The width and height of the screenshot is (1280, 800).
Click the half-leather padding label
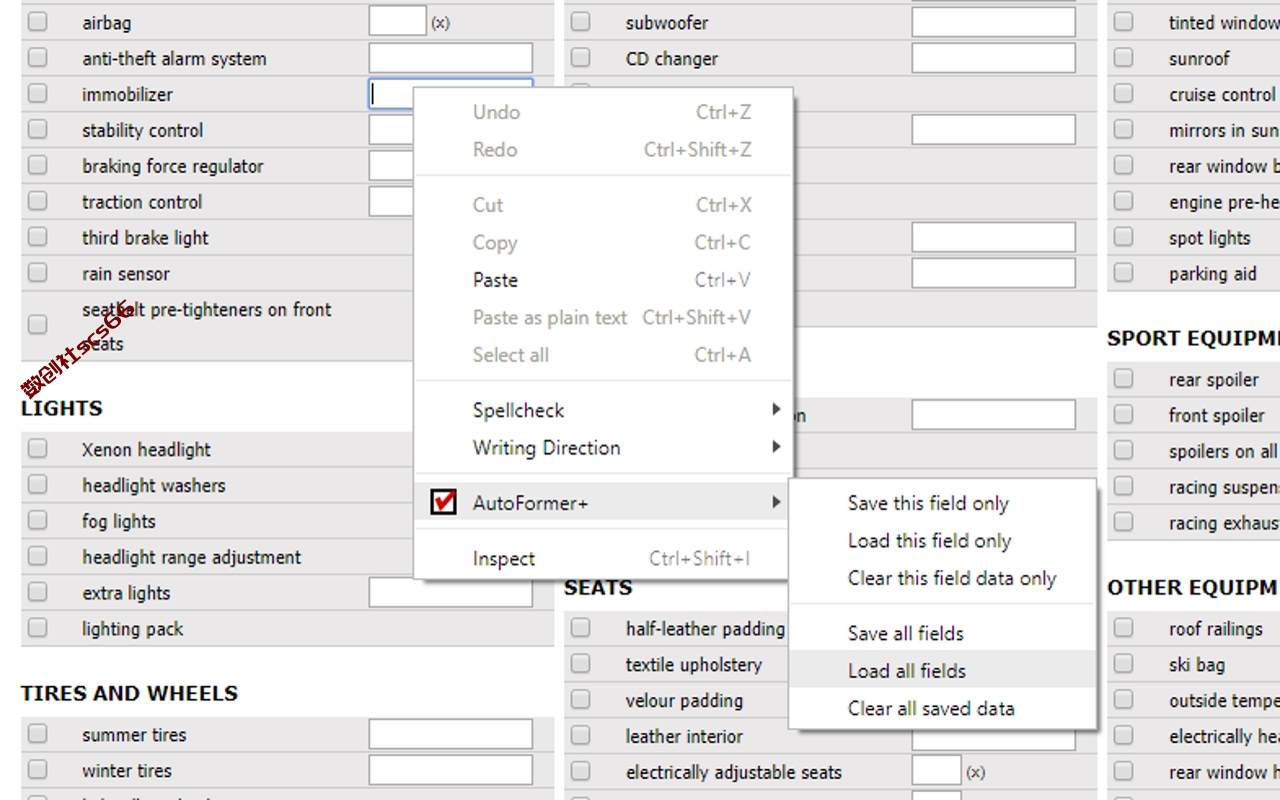705,629
